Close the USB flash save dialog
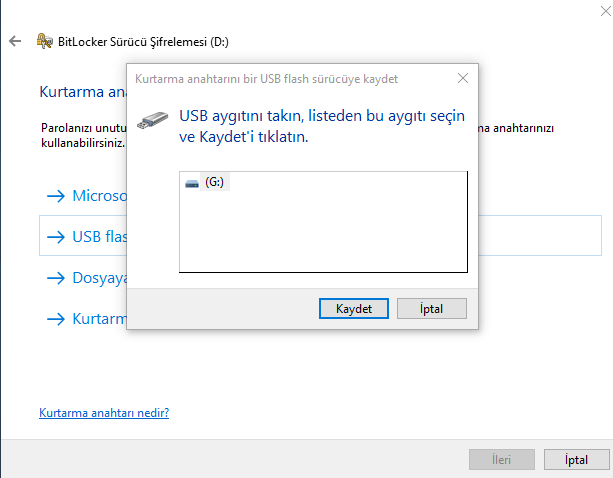This screenshot has width=613, height=478. coord(462,78)
